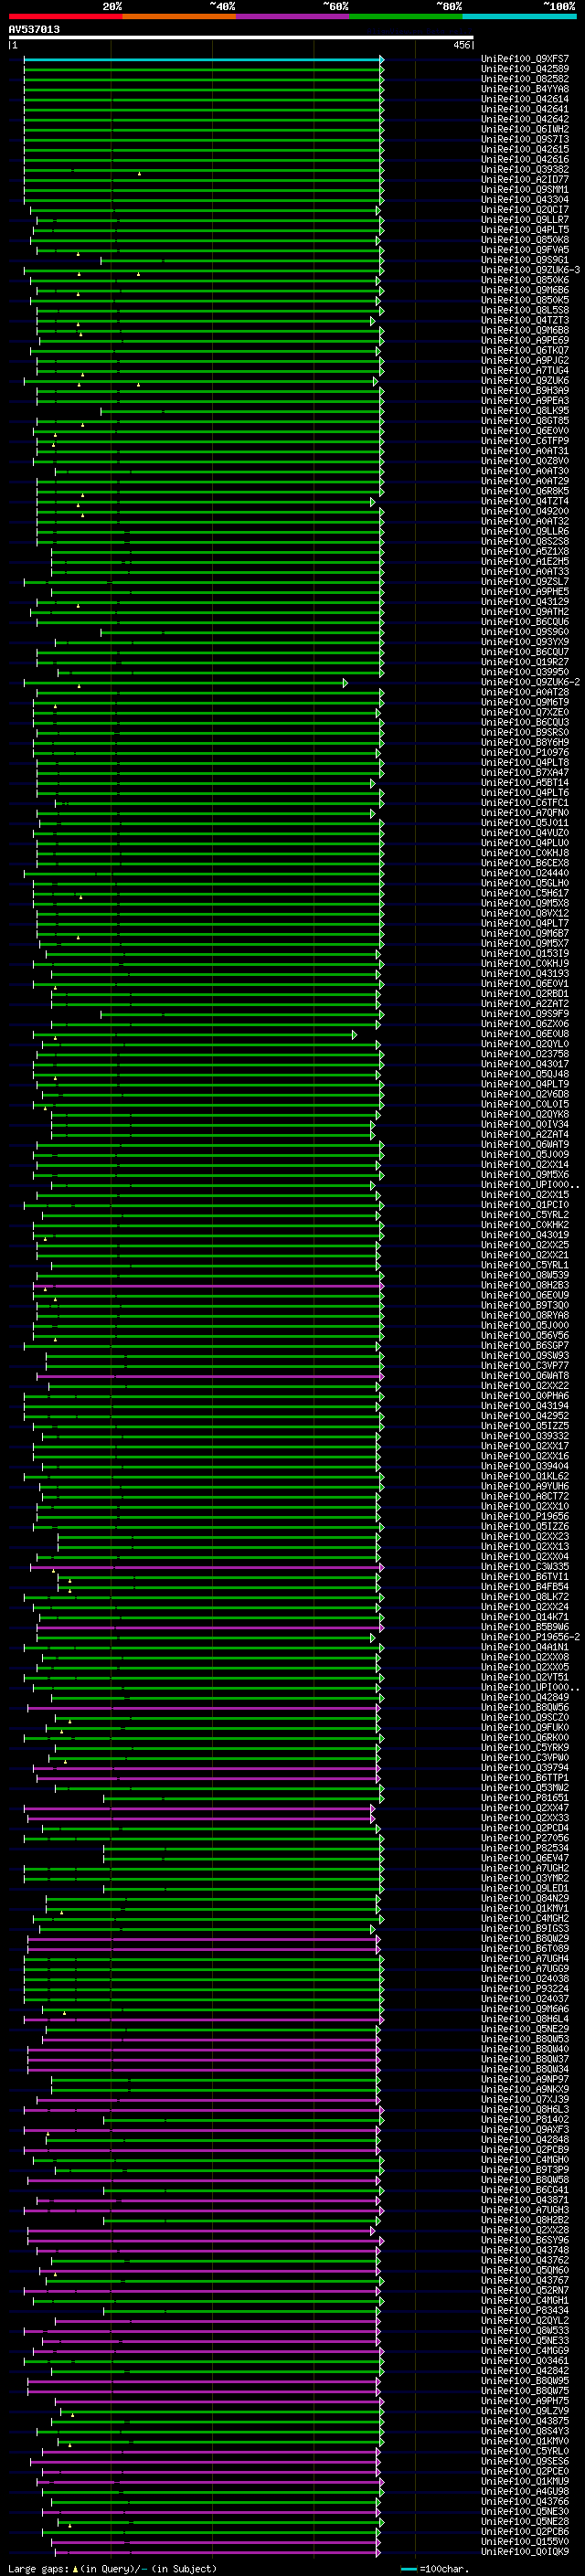Open hit label UniRef100_O49200
The image size is (585, 2576).
[x=525, y=511]
